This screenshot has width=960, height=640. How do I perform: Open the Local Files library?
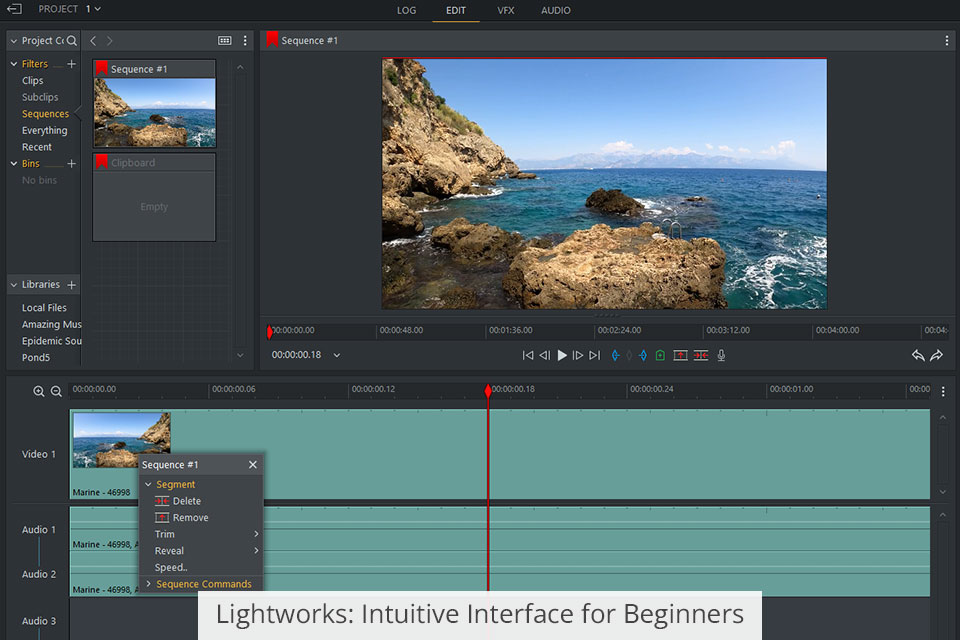(x=44, y=308)
